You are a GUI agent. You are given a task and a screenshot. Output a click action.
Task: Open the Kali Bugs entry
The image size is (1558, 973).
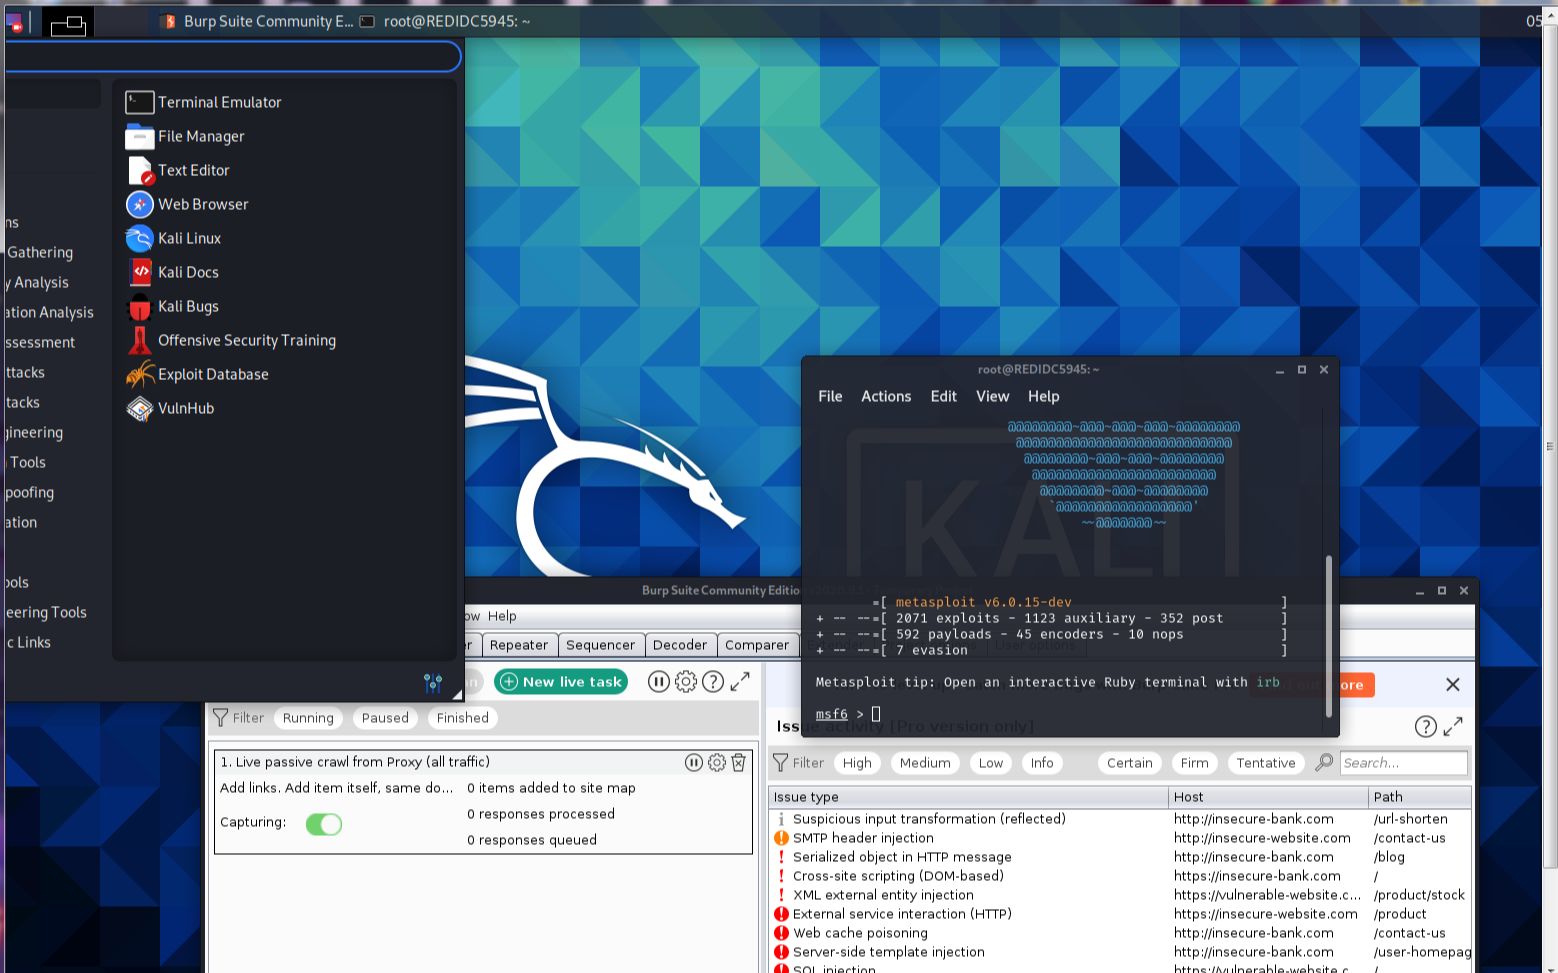(x=172, y=306)
